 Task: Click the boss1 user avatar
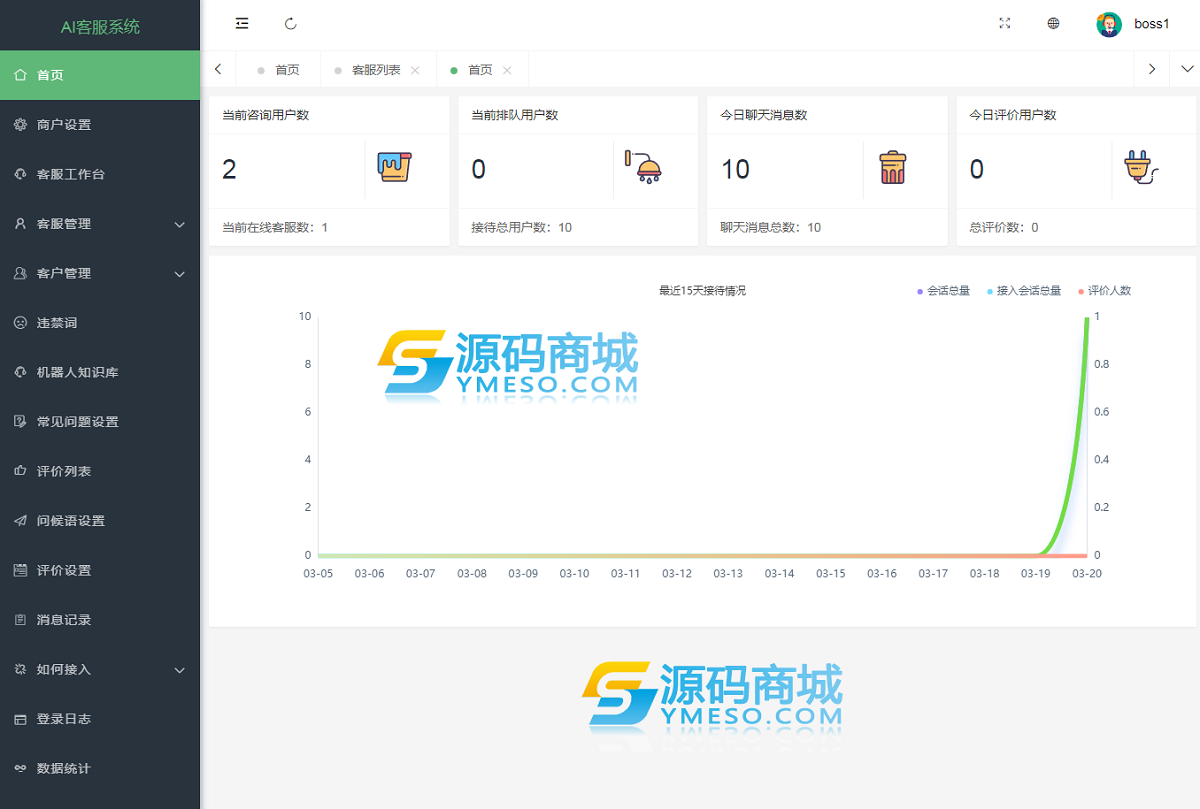point(1109,24)
